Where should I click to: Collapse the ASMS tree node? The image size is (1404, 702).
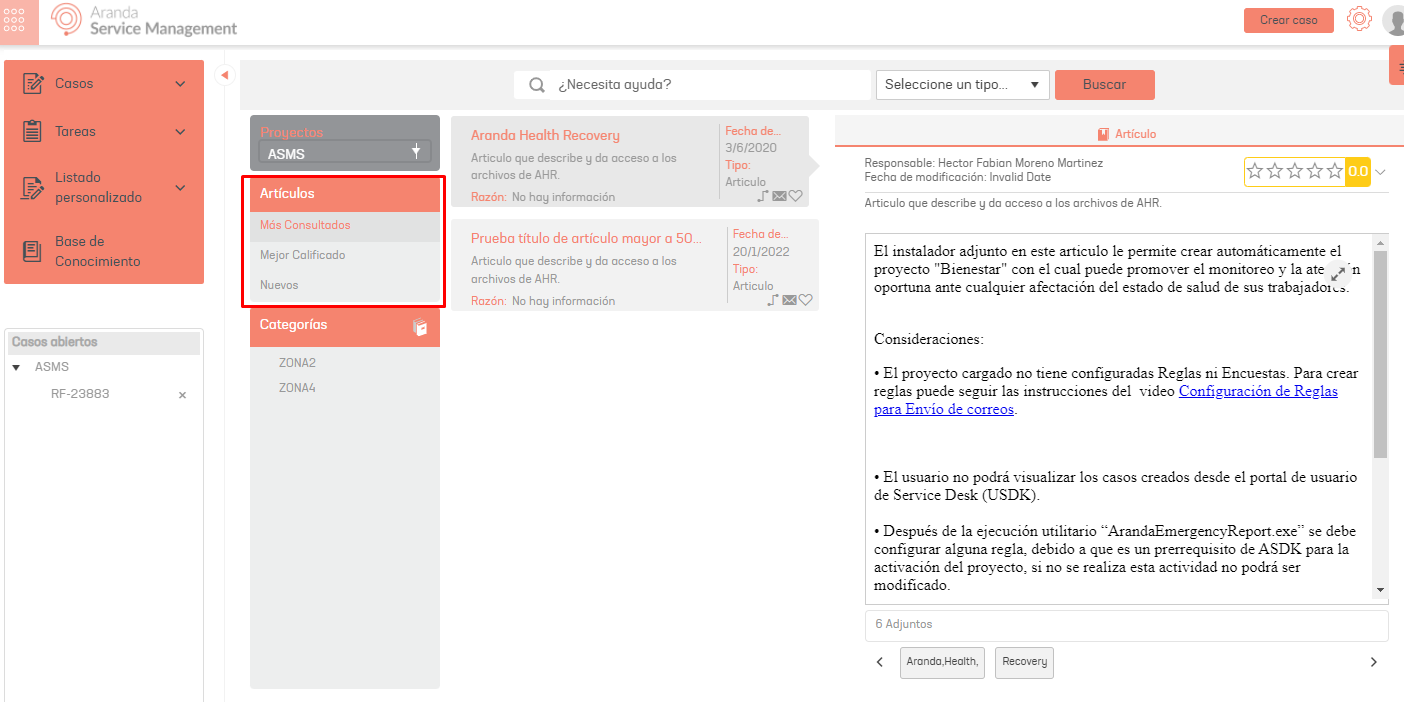pos(16,368)
